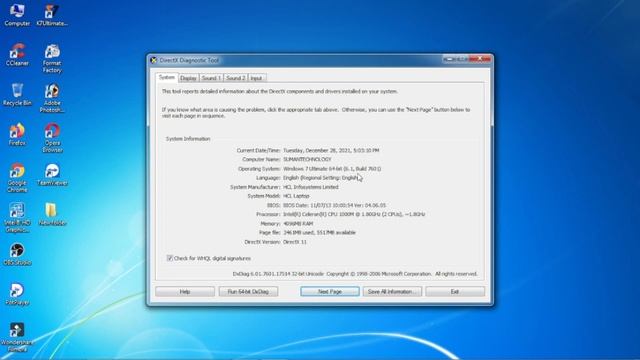Launch Google Chrome from the desktop
This screenshot has height=360, width=640.
(x=17, y=178)
